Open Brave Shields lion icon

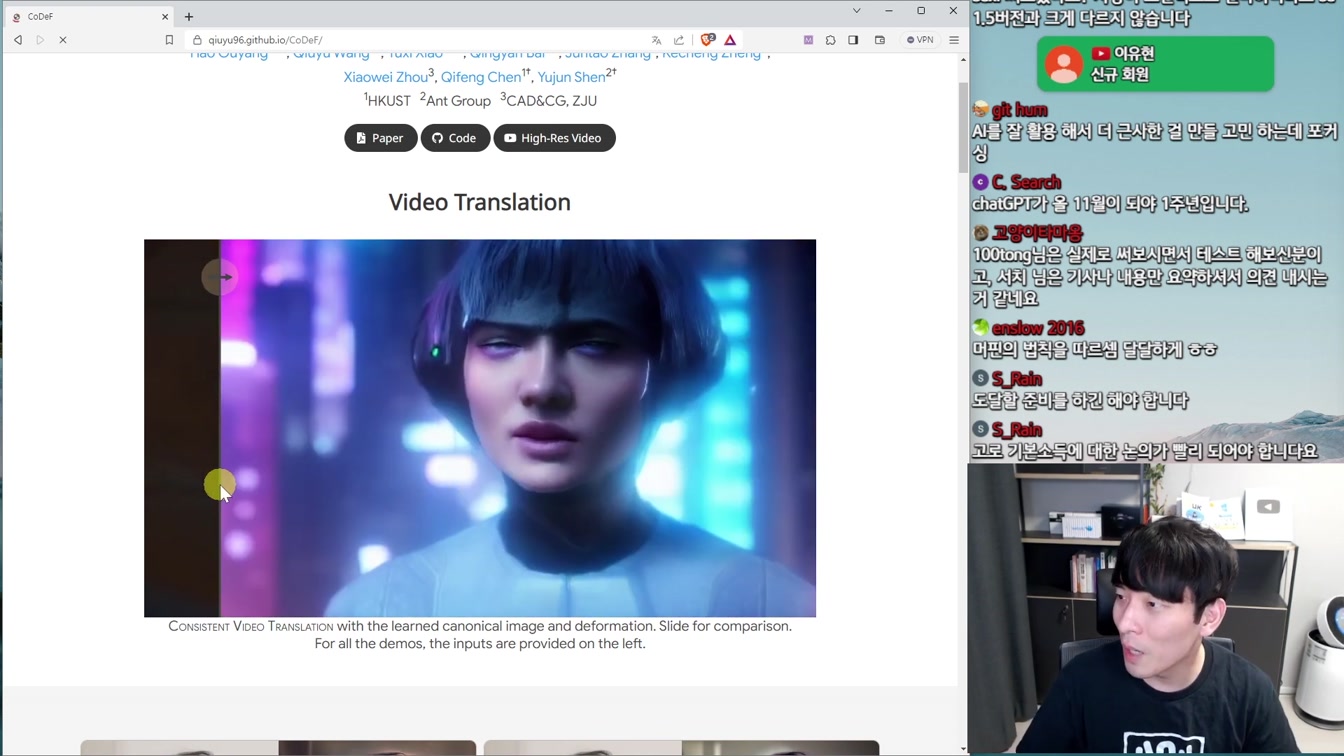click(x=707, y=40)
